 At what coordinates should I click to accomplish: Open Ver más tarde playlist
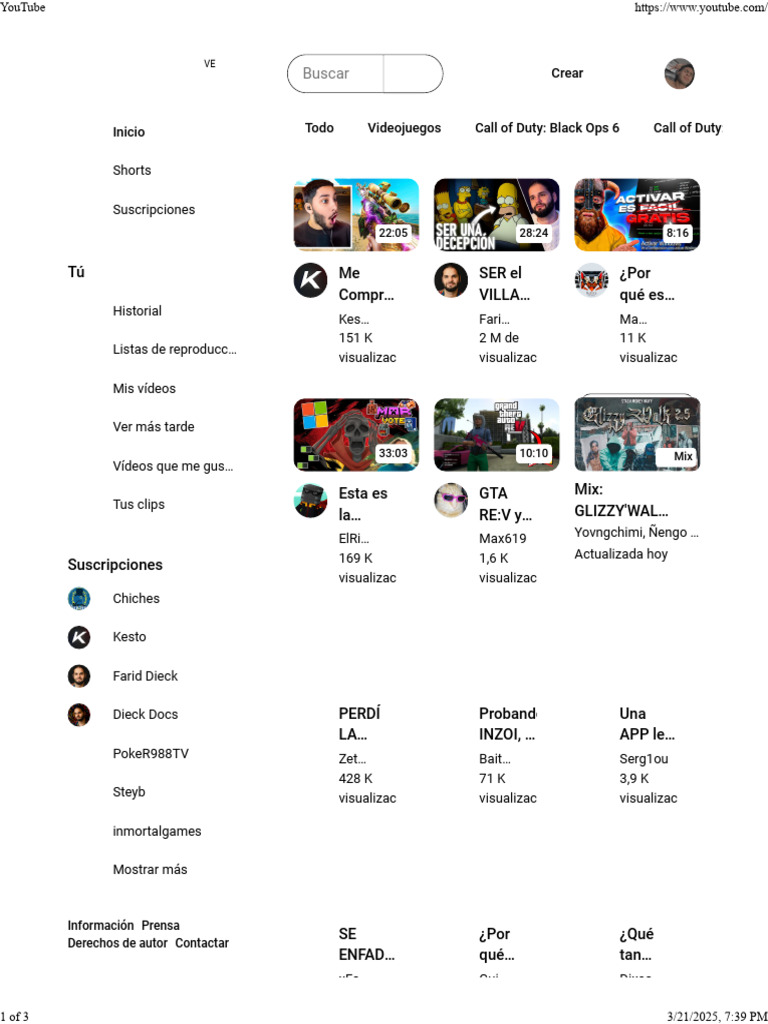pyautogui.click(x=153, y=426)
